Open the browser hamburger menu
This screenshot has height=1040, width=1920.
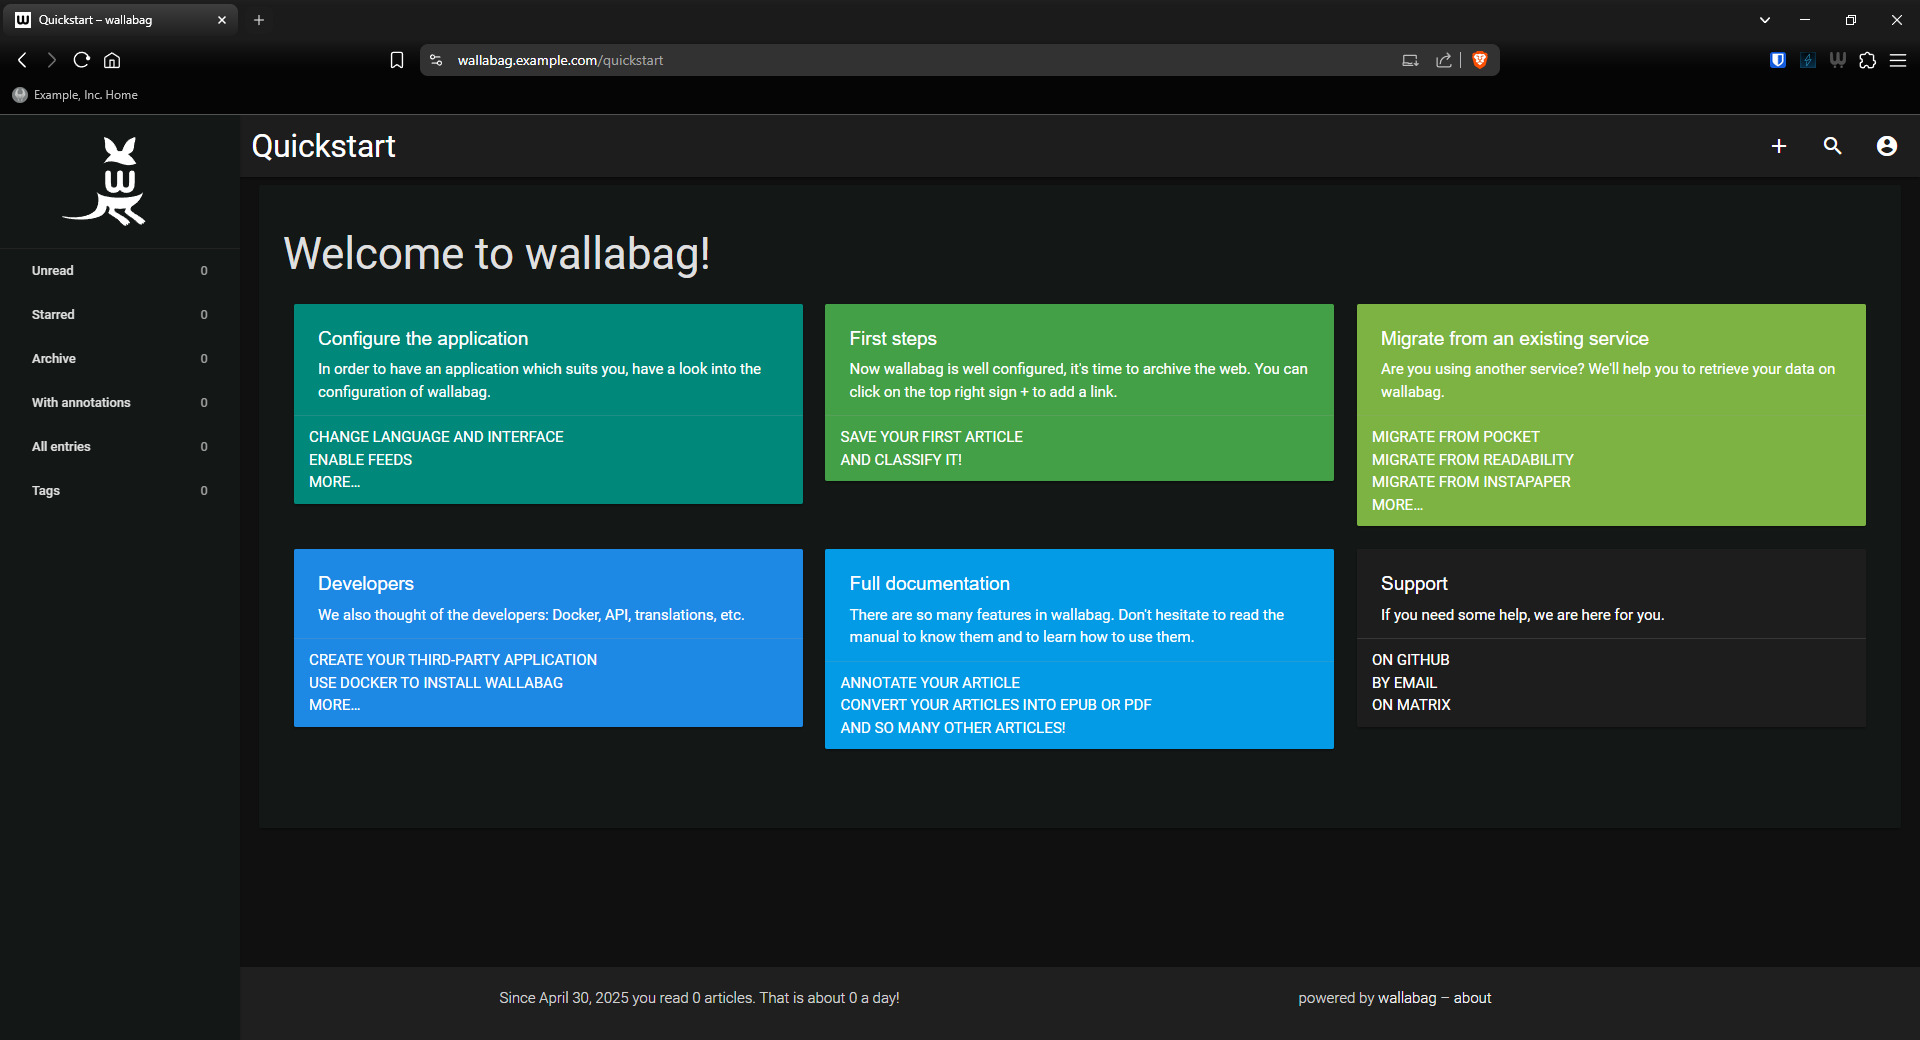[1897, 60]
